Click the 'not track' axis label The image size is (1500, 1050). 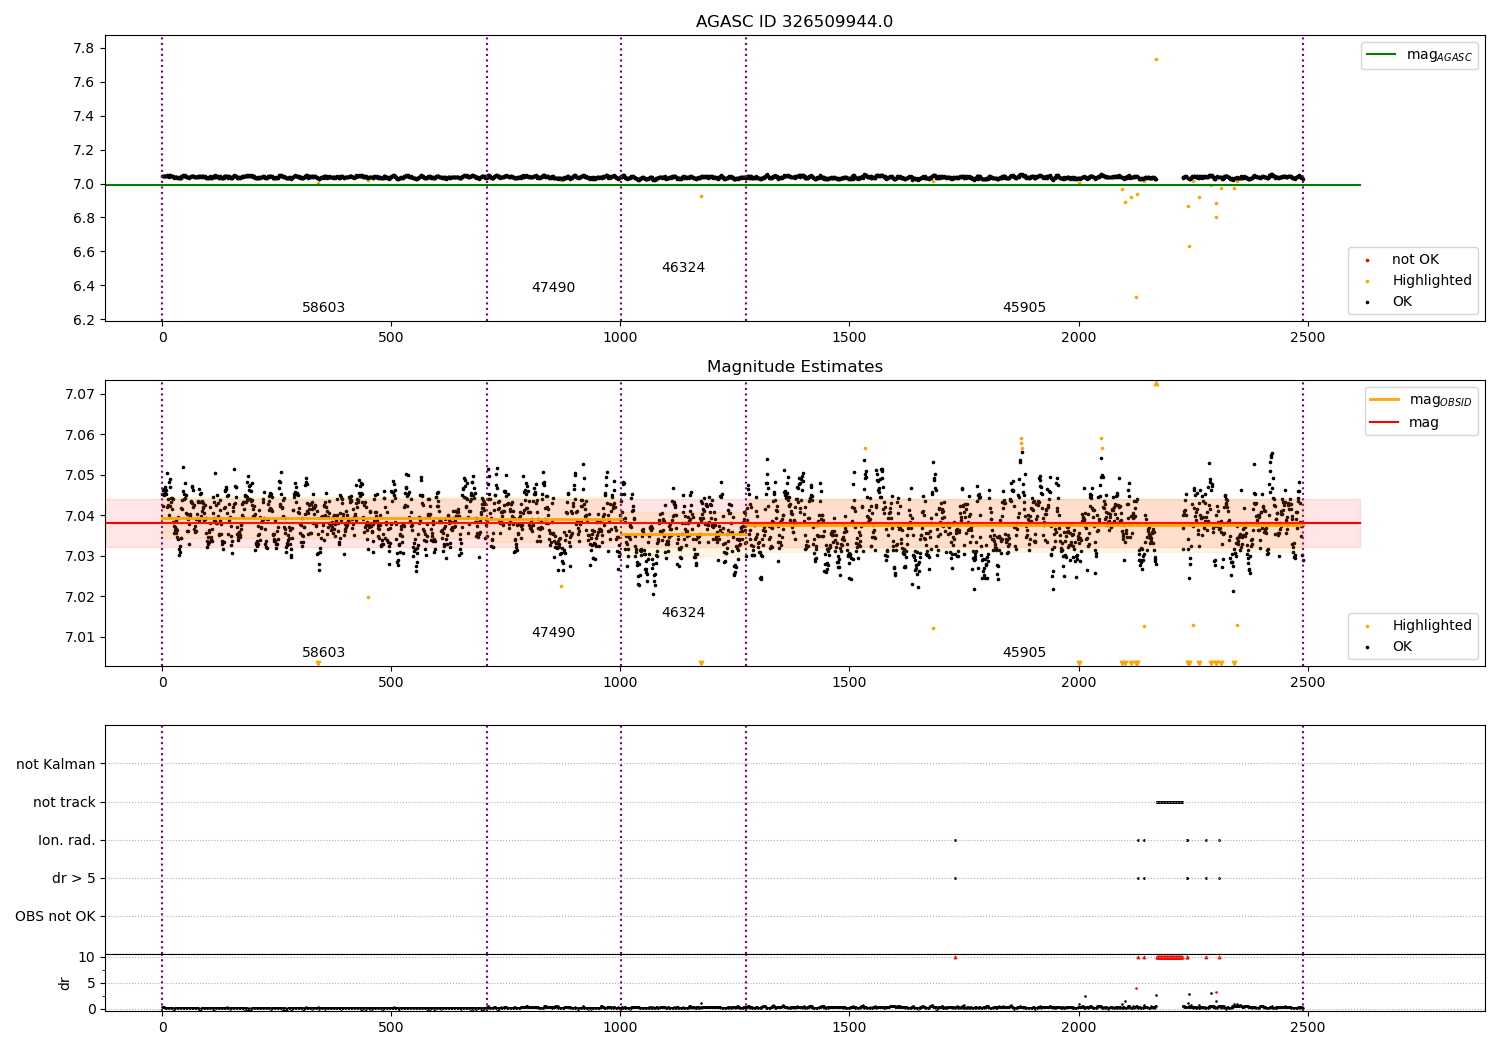(64, 803)
